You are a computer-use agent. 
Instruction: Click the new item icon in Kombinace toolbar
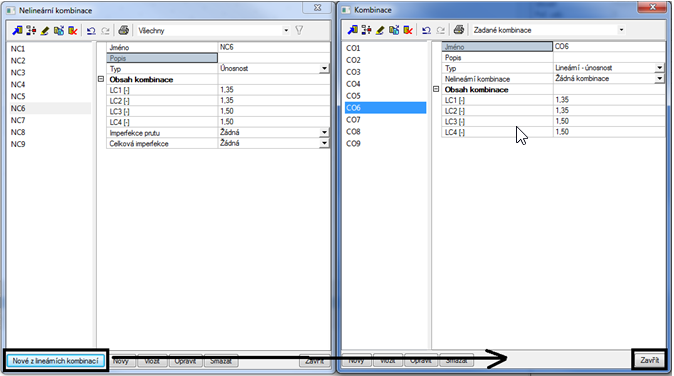pos(352,30)
